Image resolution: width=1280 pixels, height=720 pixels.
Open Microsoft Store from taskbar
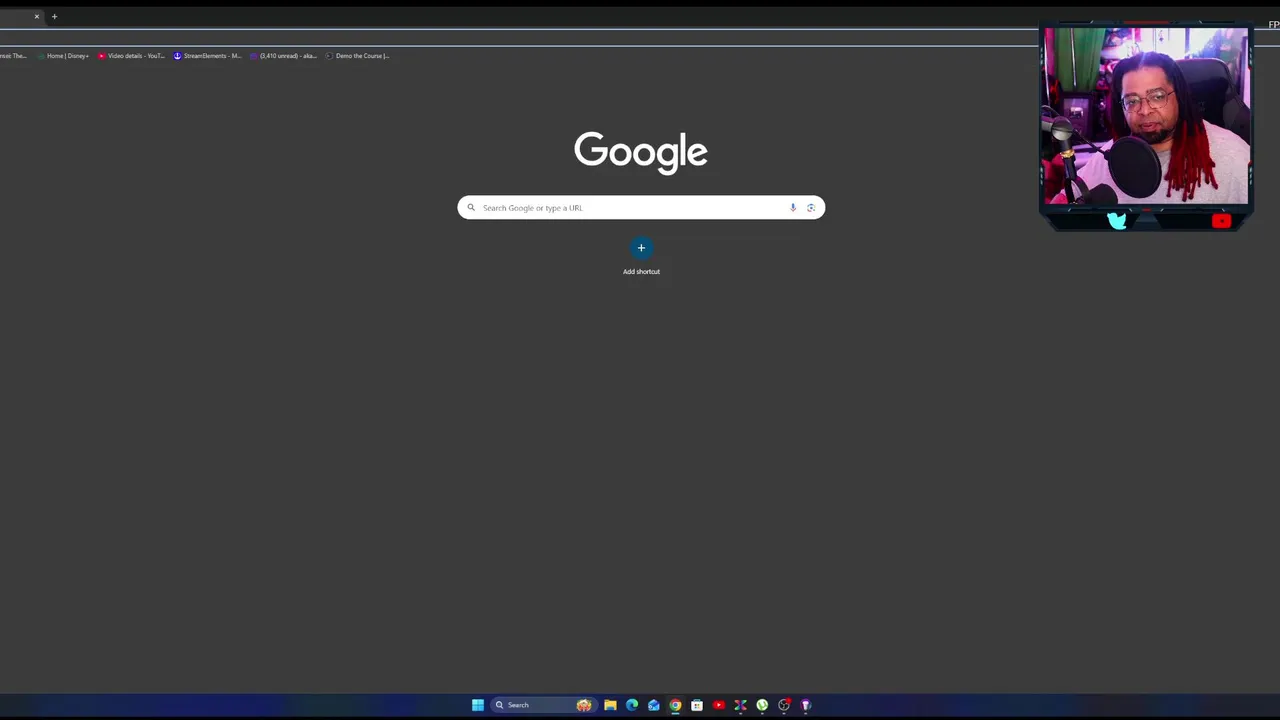click(x=697, y=705)
